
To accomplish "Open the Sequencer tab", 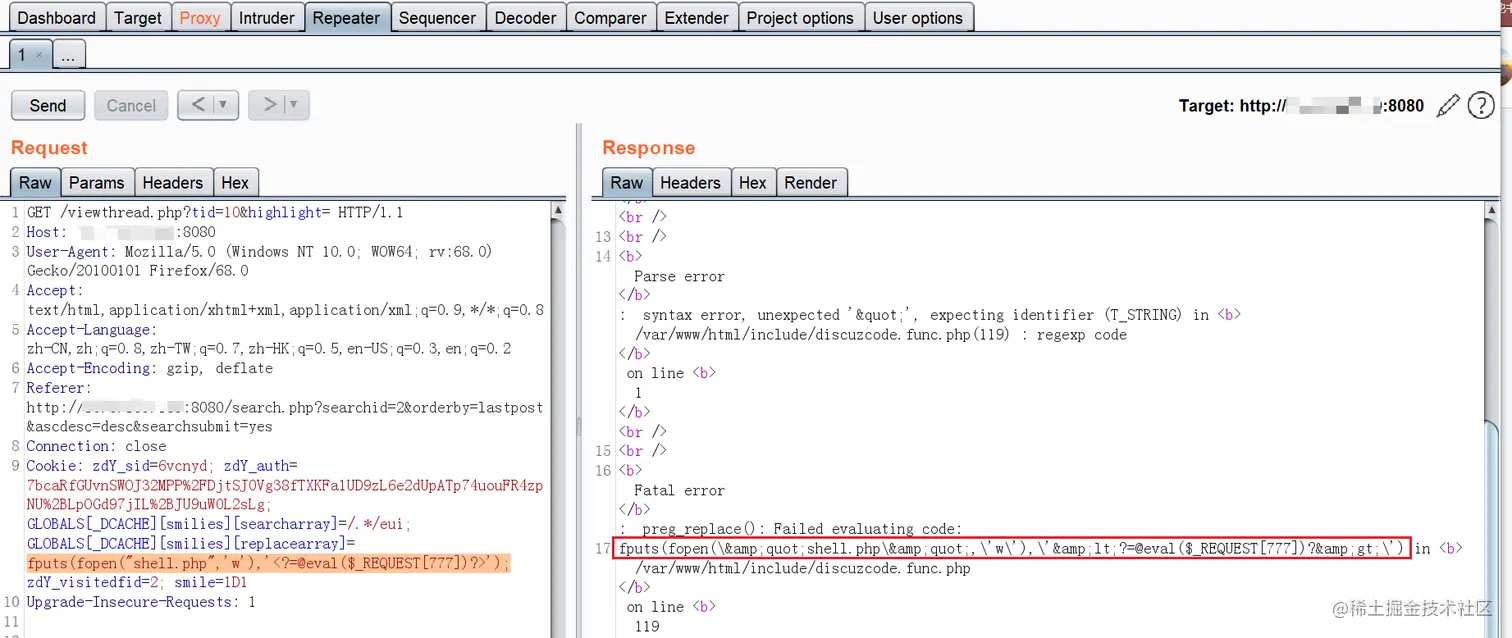I will [438, 18].
